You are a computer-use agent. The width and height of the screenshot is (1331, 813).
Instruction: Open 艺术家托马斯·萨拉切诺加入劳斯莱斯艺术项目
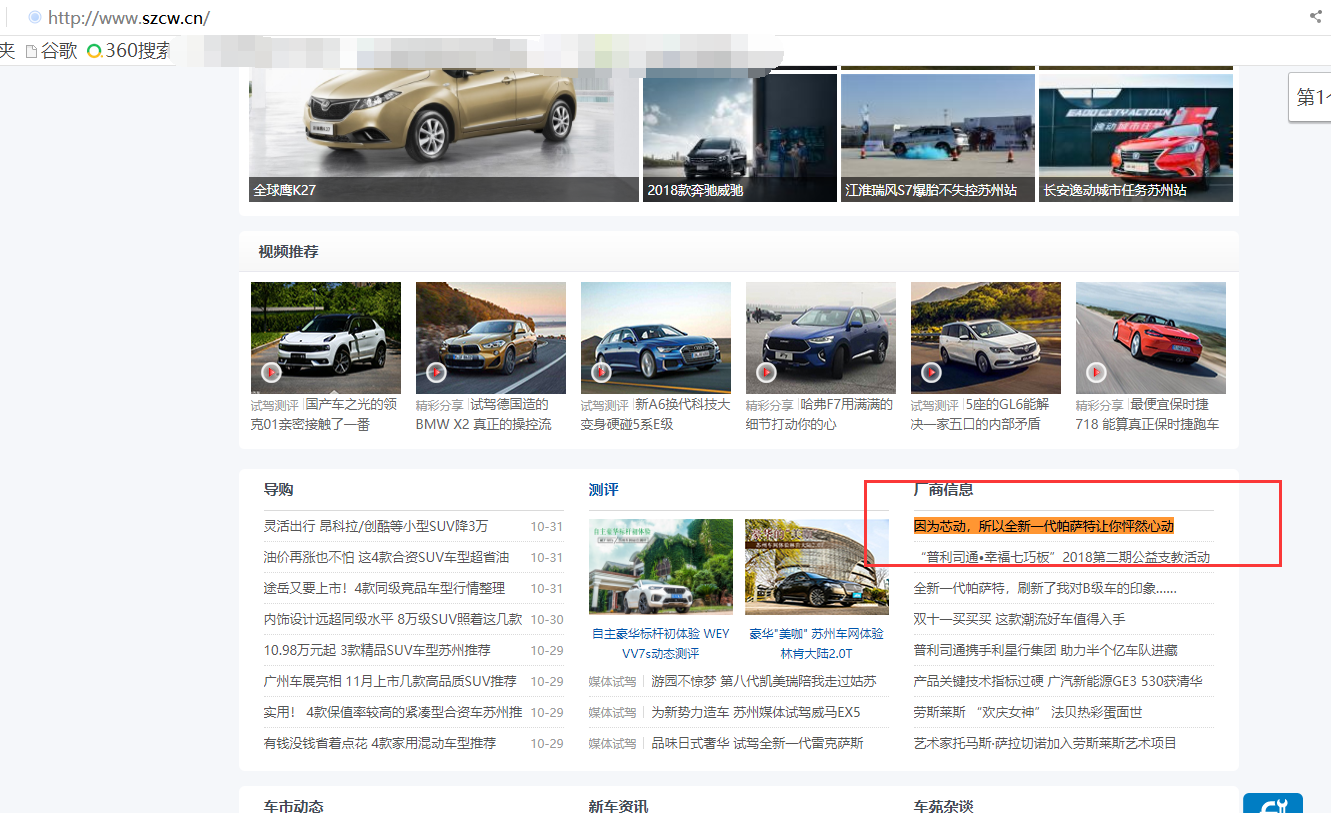[1045, 743]
